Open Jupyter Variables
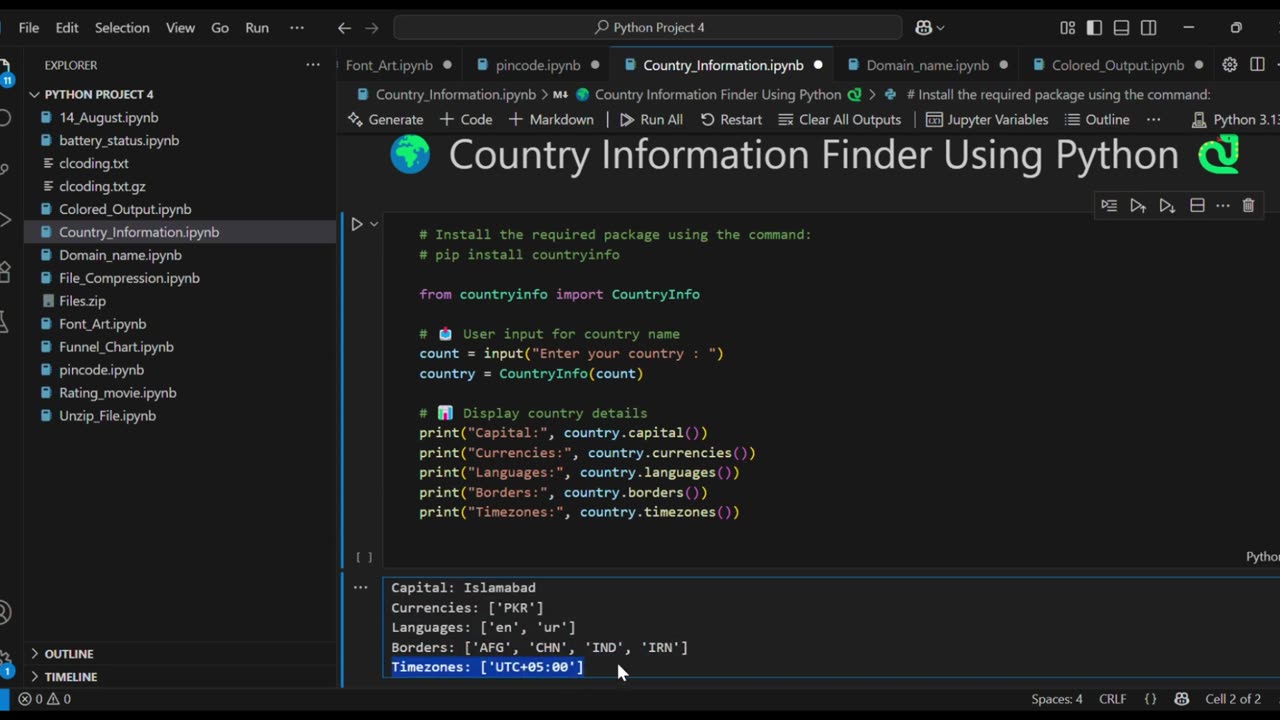 pyautogui.click(x=987, y=119)
